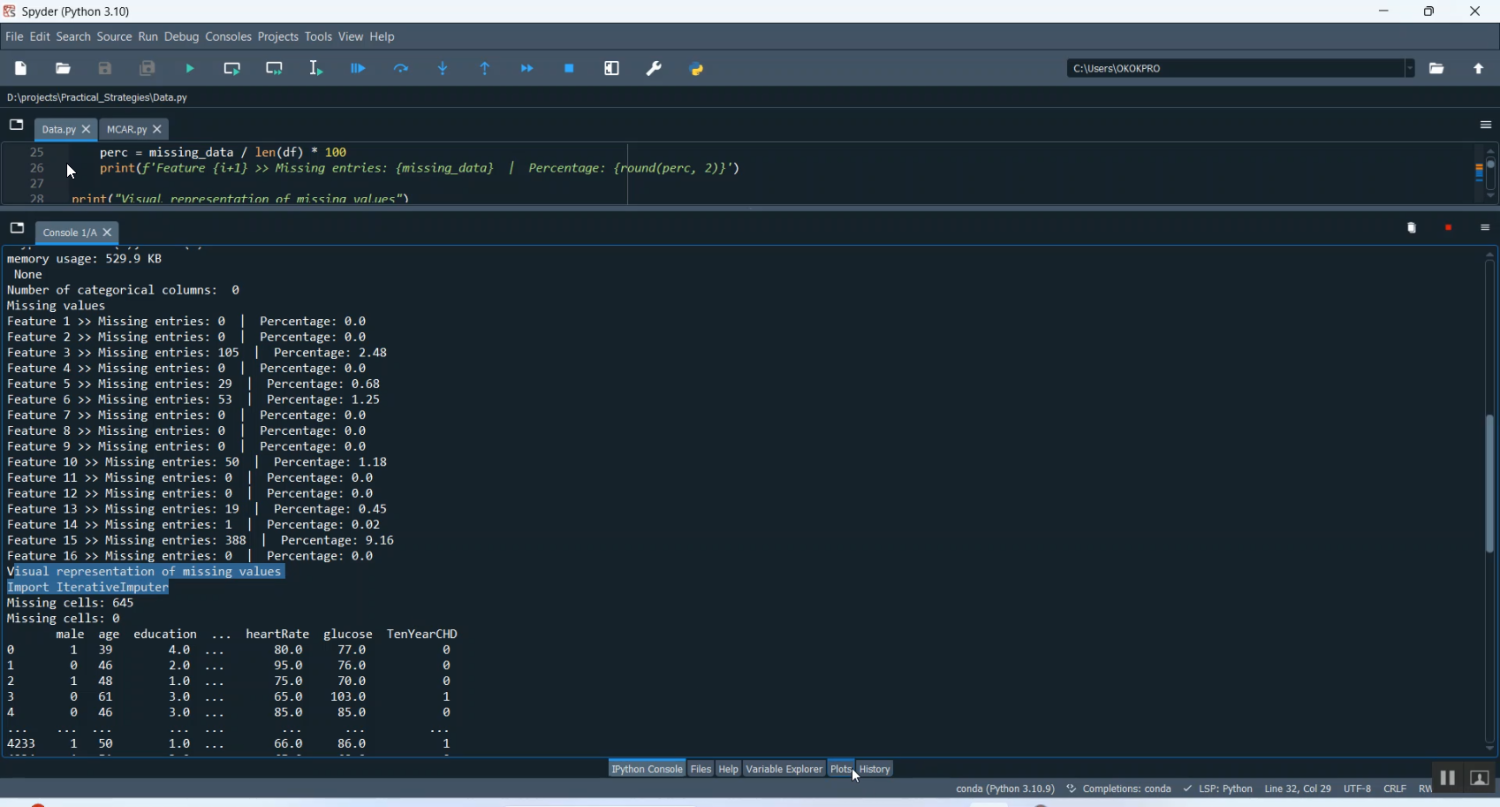Image resolution: width=1500 pixels, height=807 pixels.
Task: Switch to the Plots pane
Action: [840, 769]
